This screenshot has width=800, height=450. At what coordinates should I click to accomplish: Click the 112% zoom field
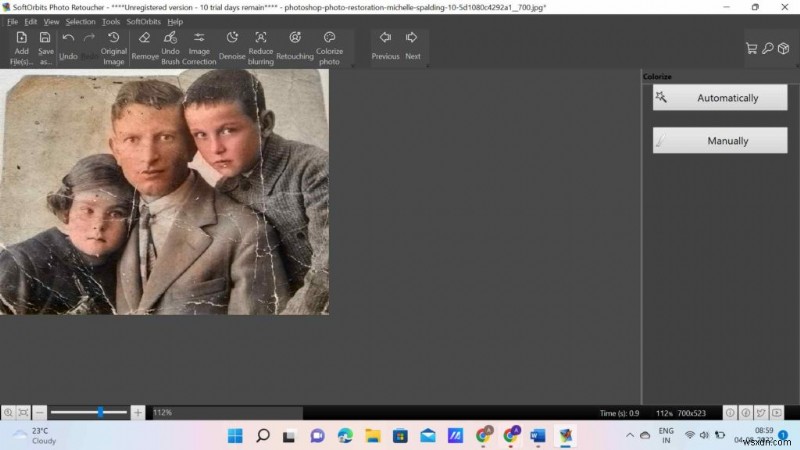tap(228, 412)
